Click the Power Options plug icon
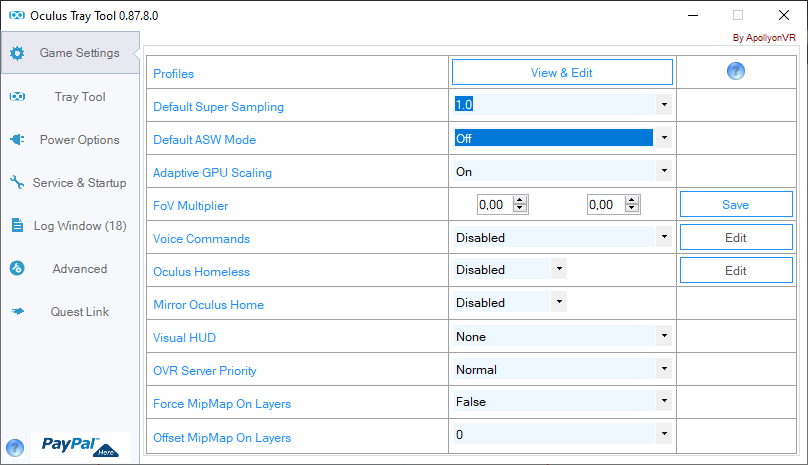Screen dimensions: 808x465 [x=17, y=139]
